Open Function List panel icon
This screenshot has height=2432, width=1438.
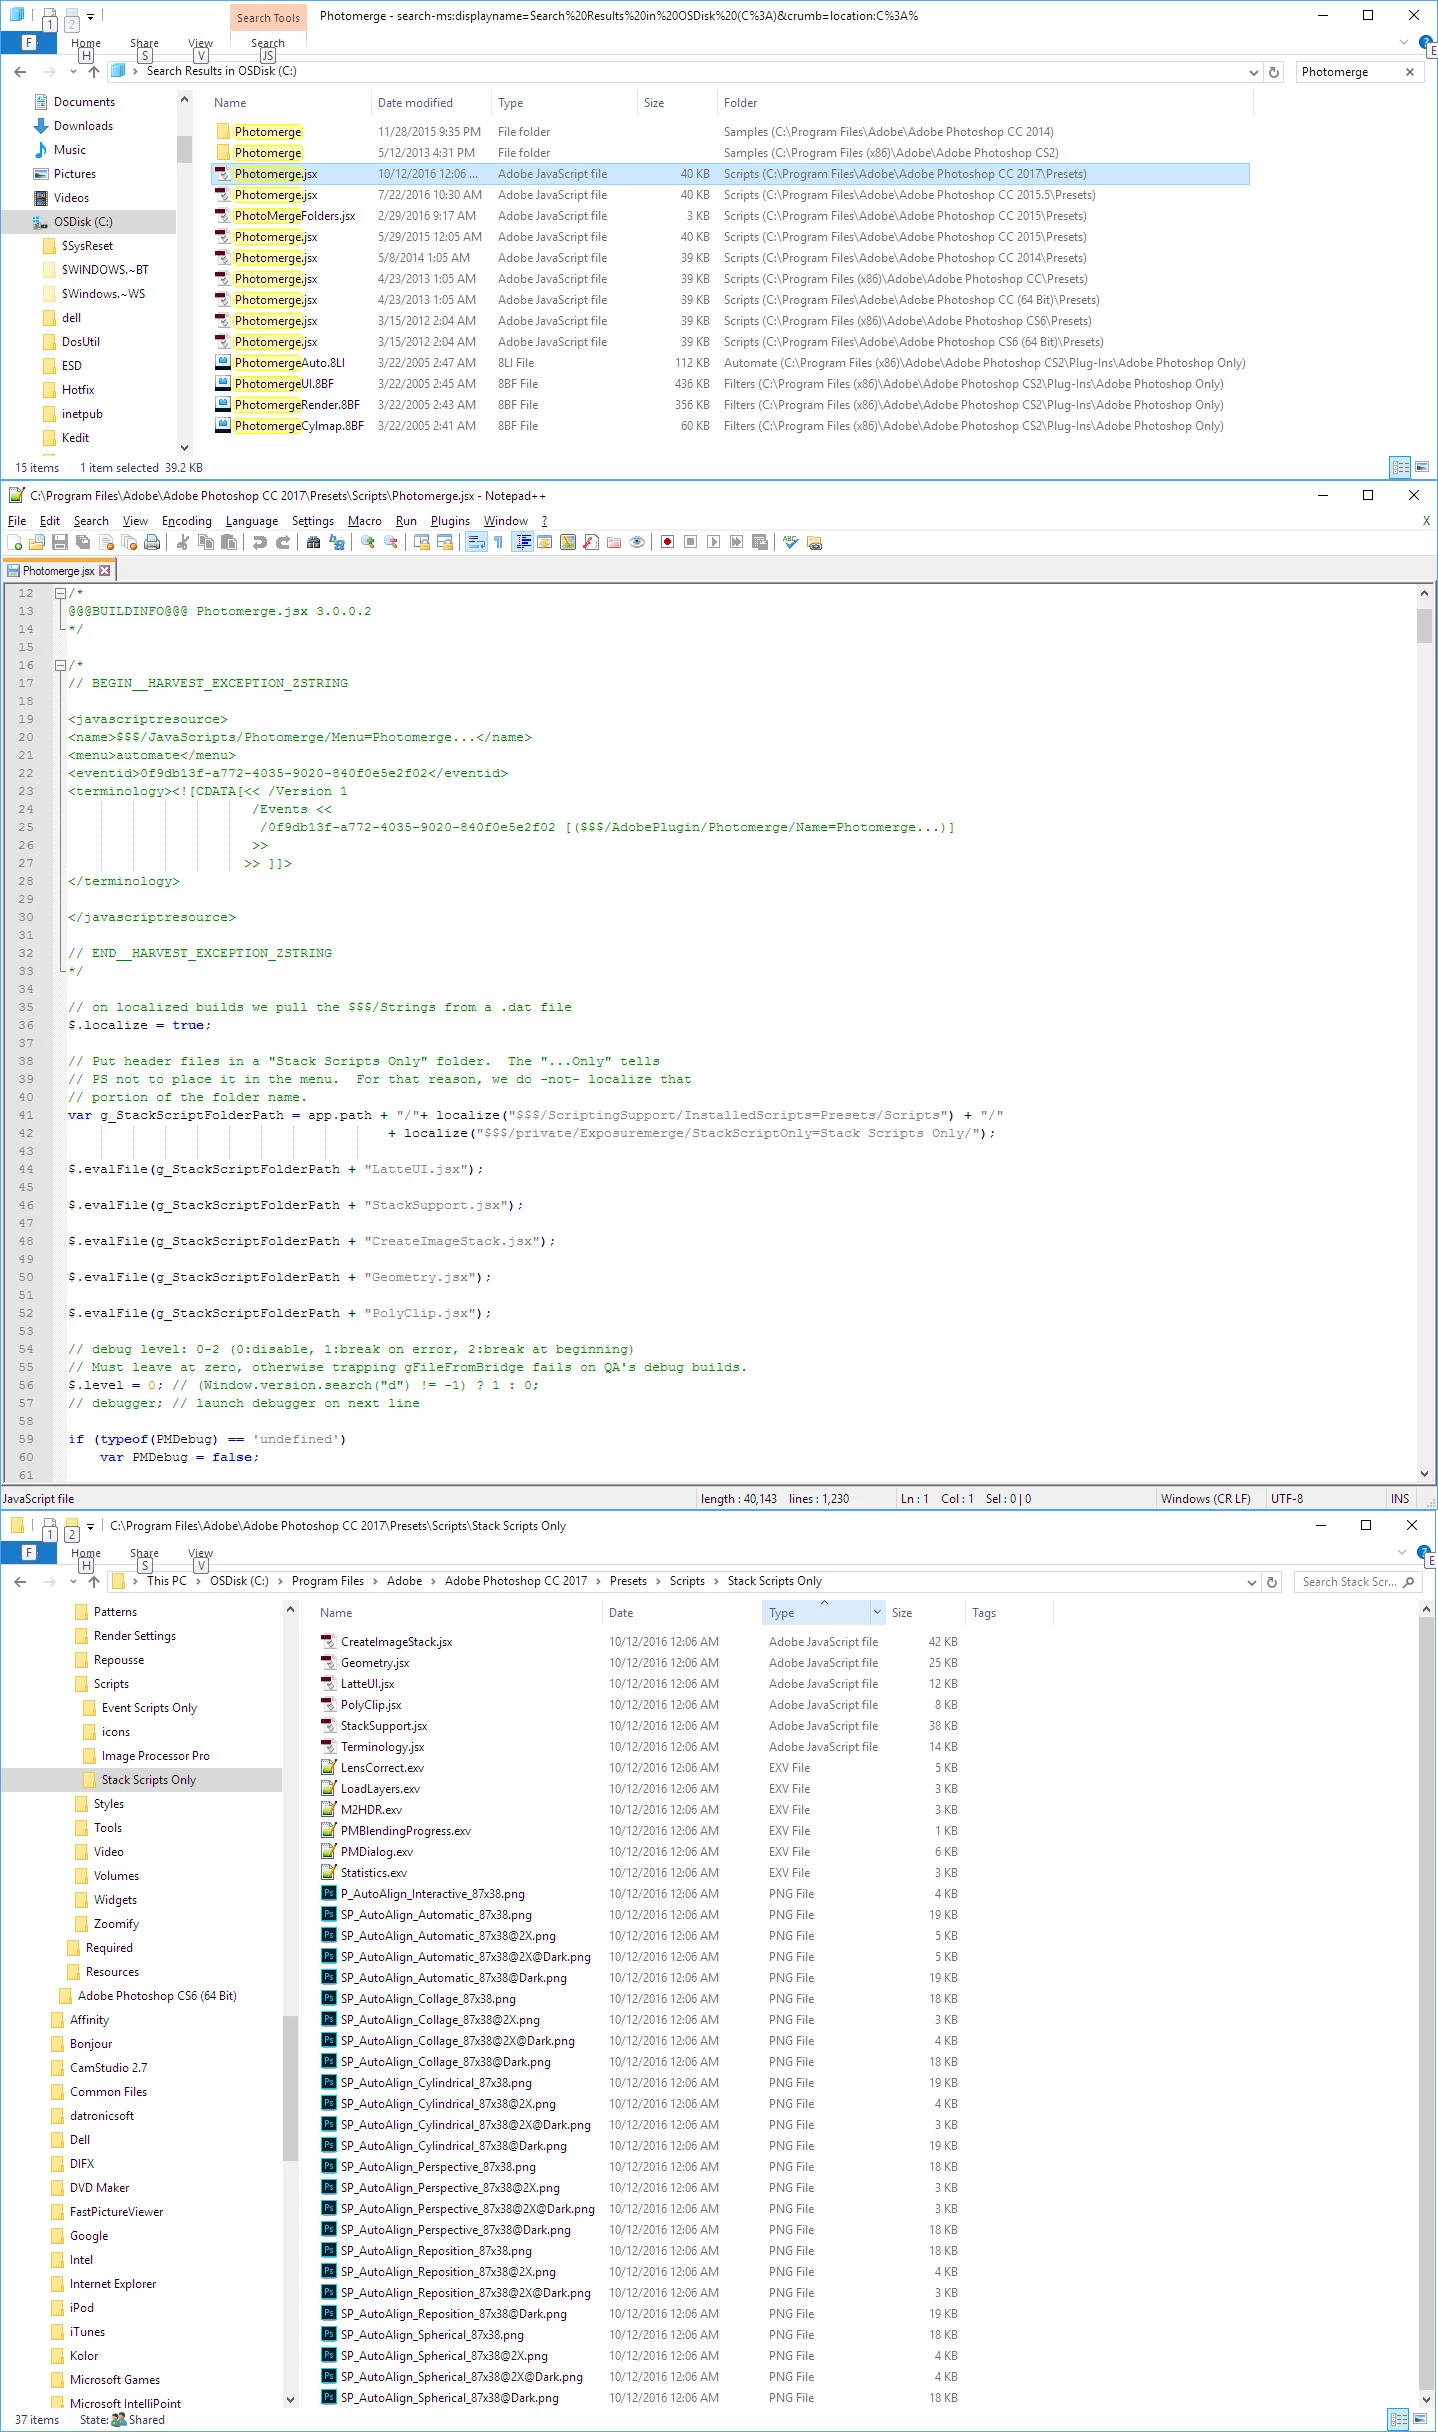pyautogui.click(x=590, y=542)
